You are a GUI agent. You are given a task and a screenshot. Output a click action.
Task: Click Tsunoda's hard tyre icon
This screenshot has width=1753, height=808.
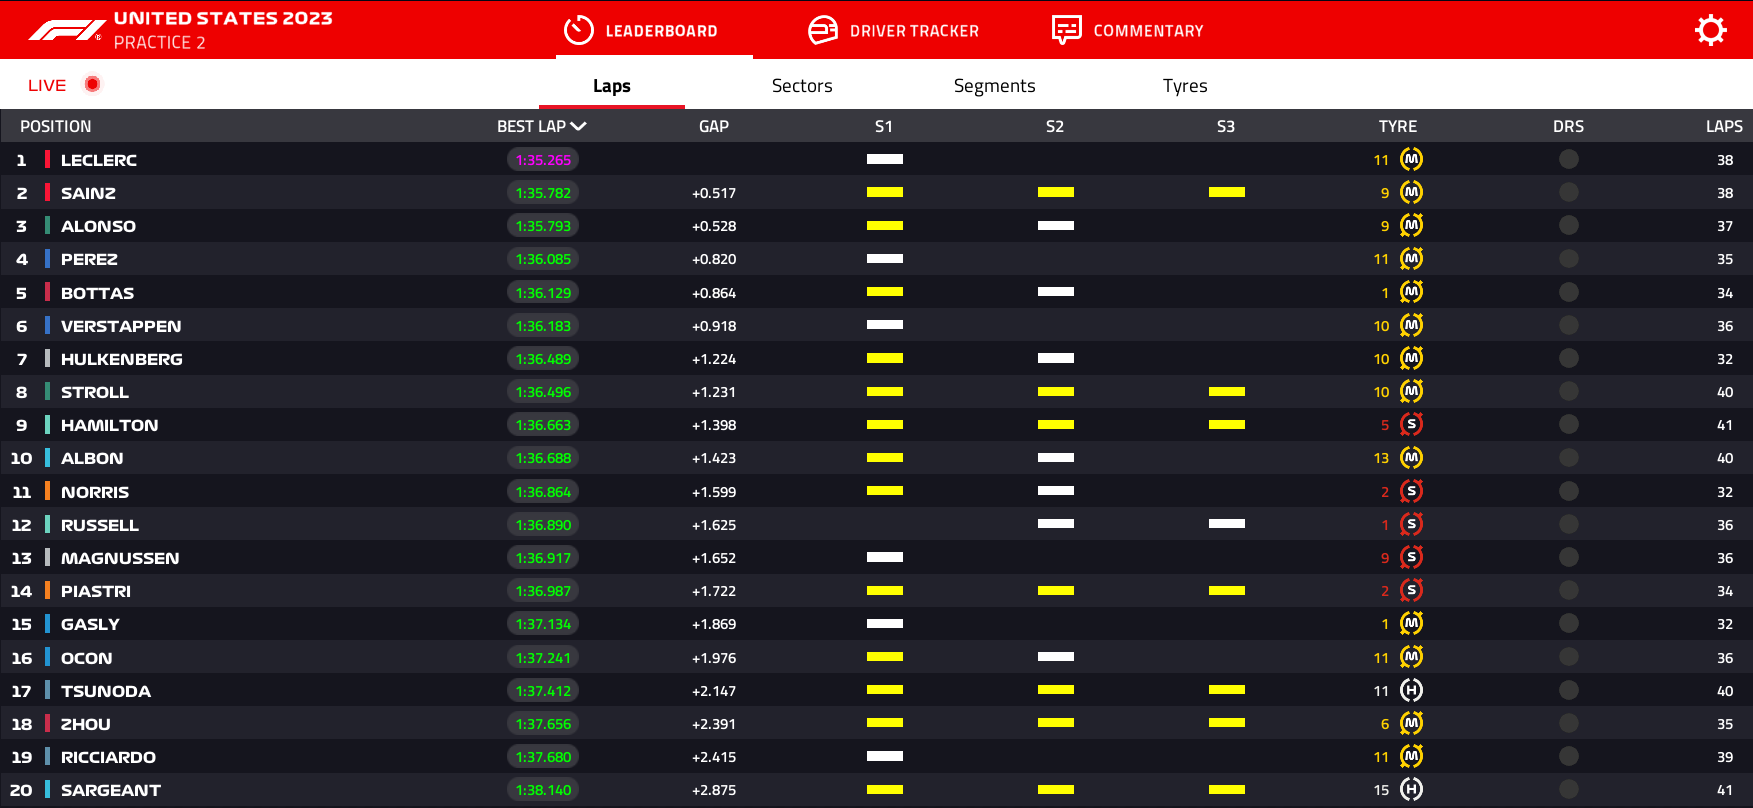1411,690
